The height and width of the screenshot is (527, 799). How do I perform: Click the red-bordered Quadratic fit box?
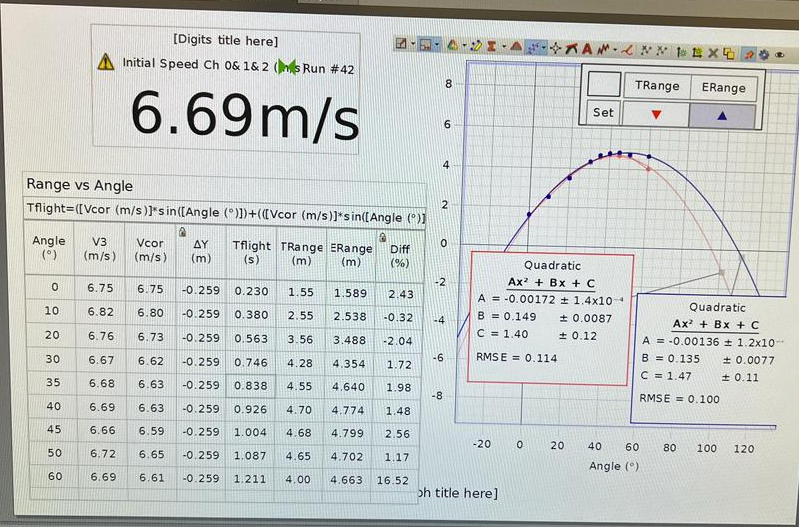click(550, 318)
